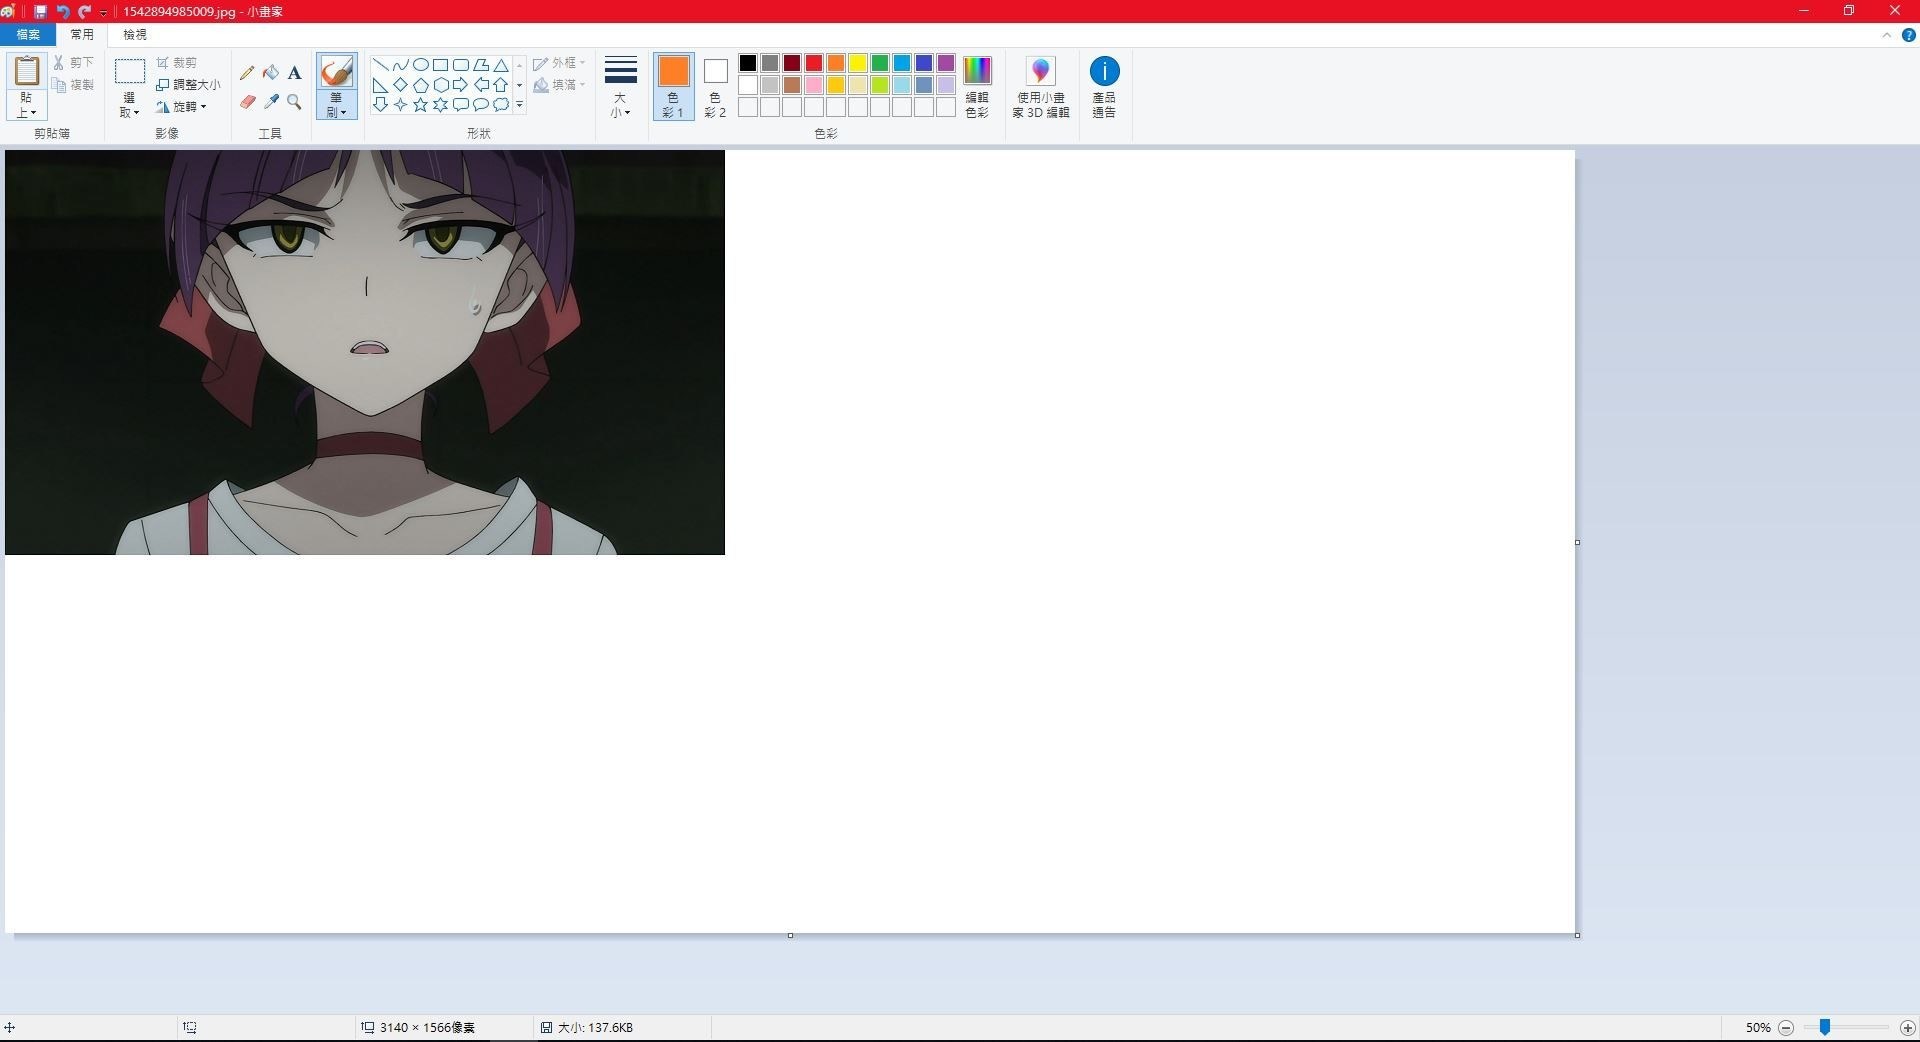Open the Help question mark icon
This screenshot has width=1920, height=1042.
(1908, 35)
